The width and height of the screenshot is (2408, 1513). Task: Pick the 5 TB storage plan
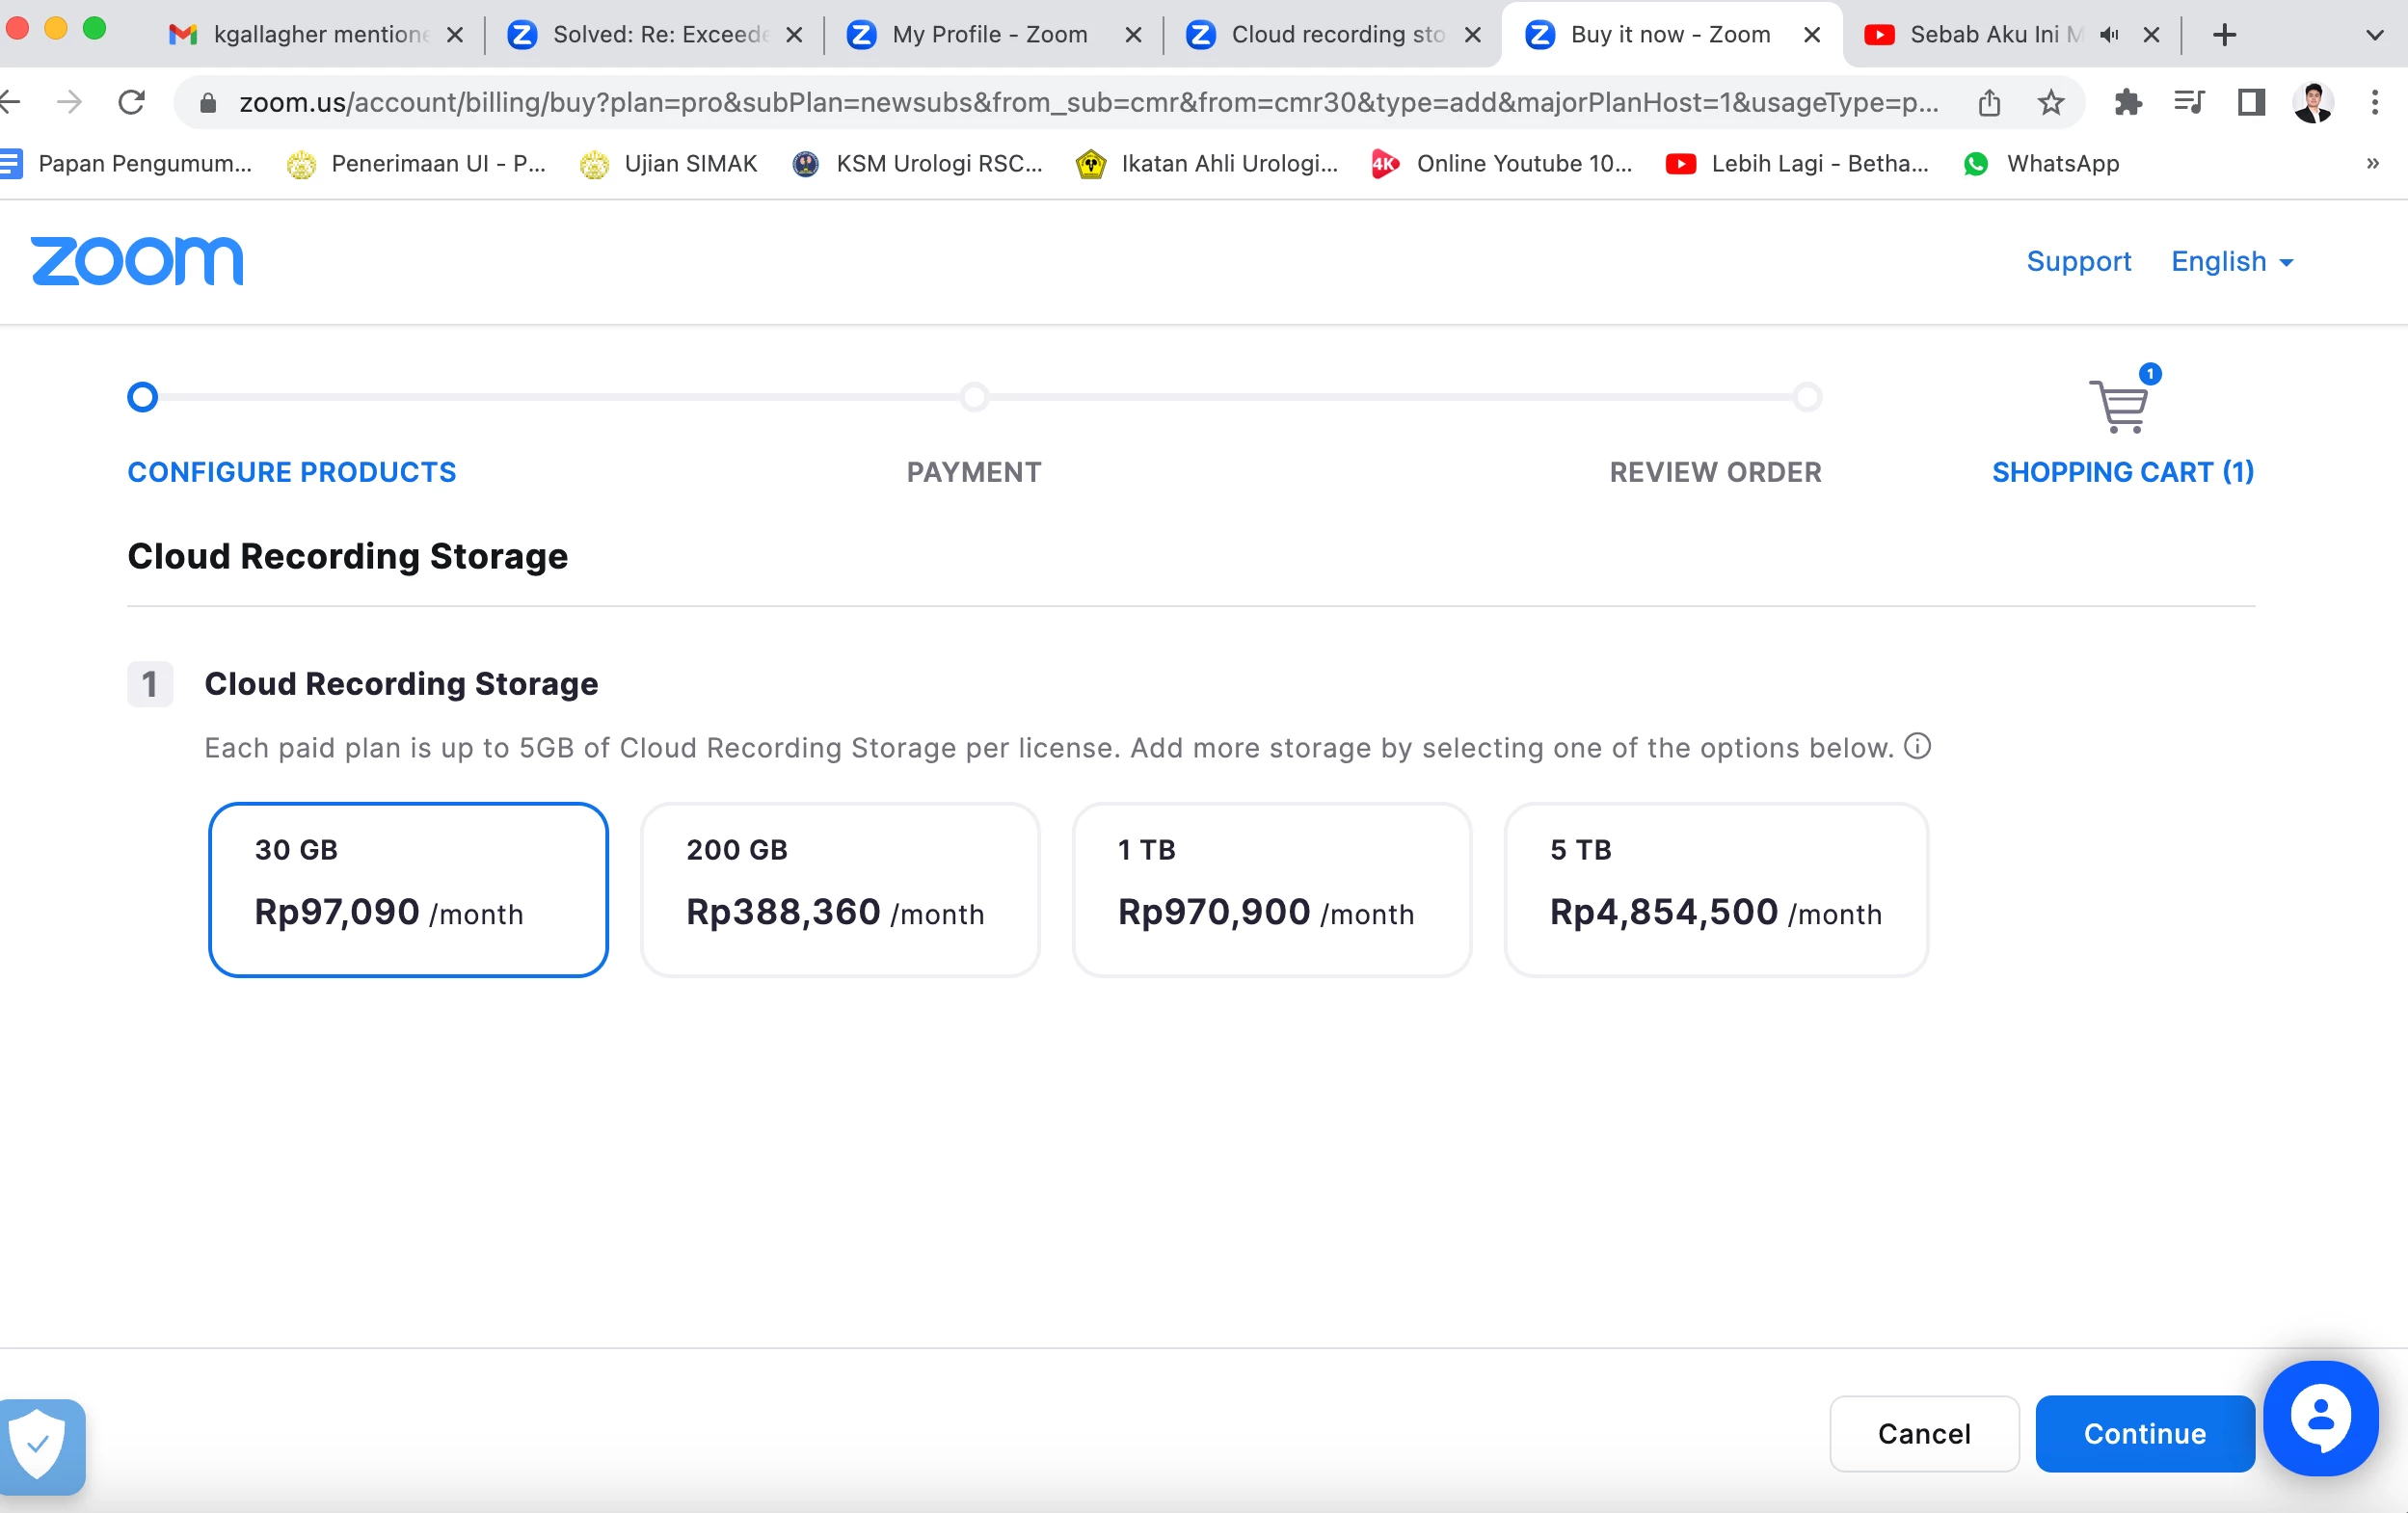pos(1715,889)
